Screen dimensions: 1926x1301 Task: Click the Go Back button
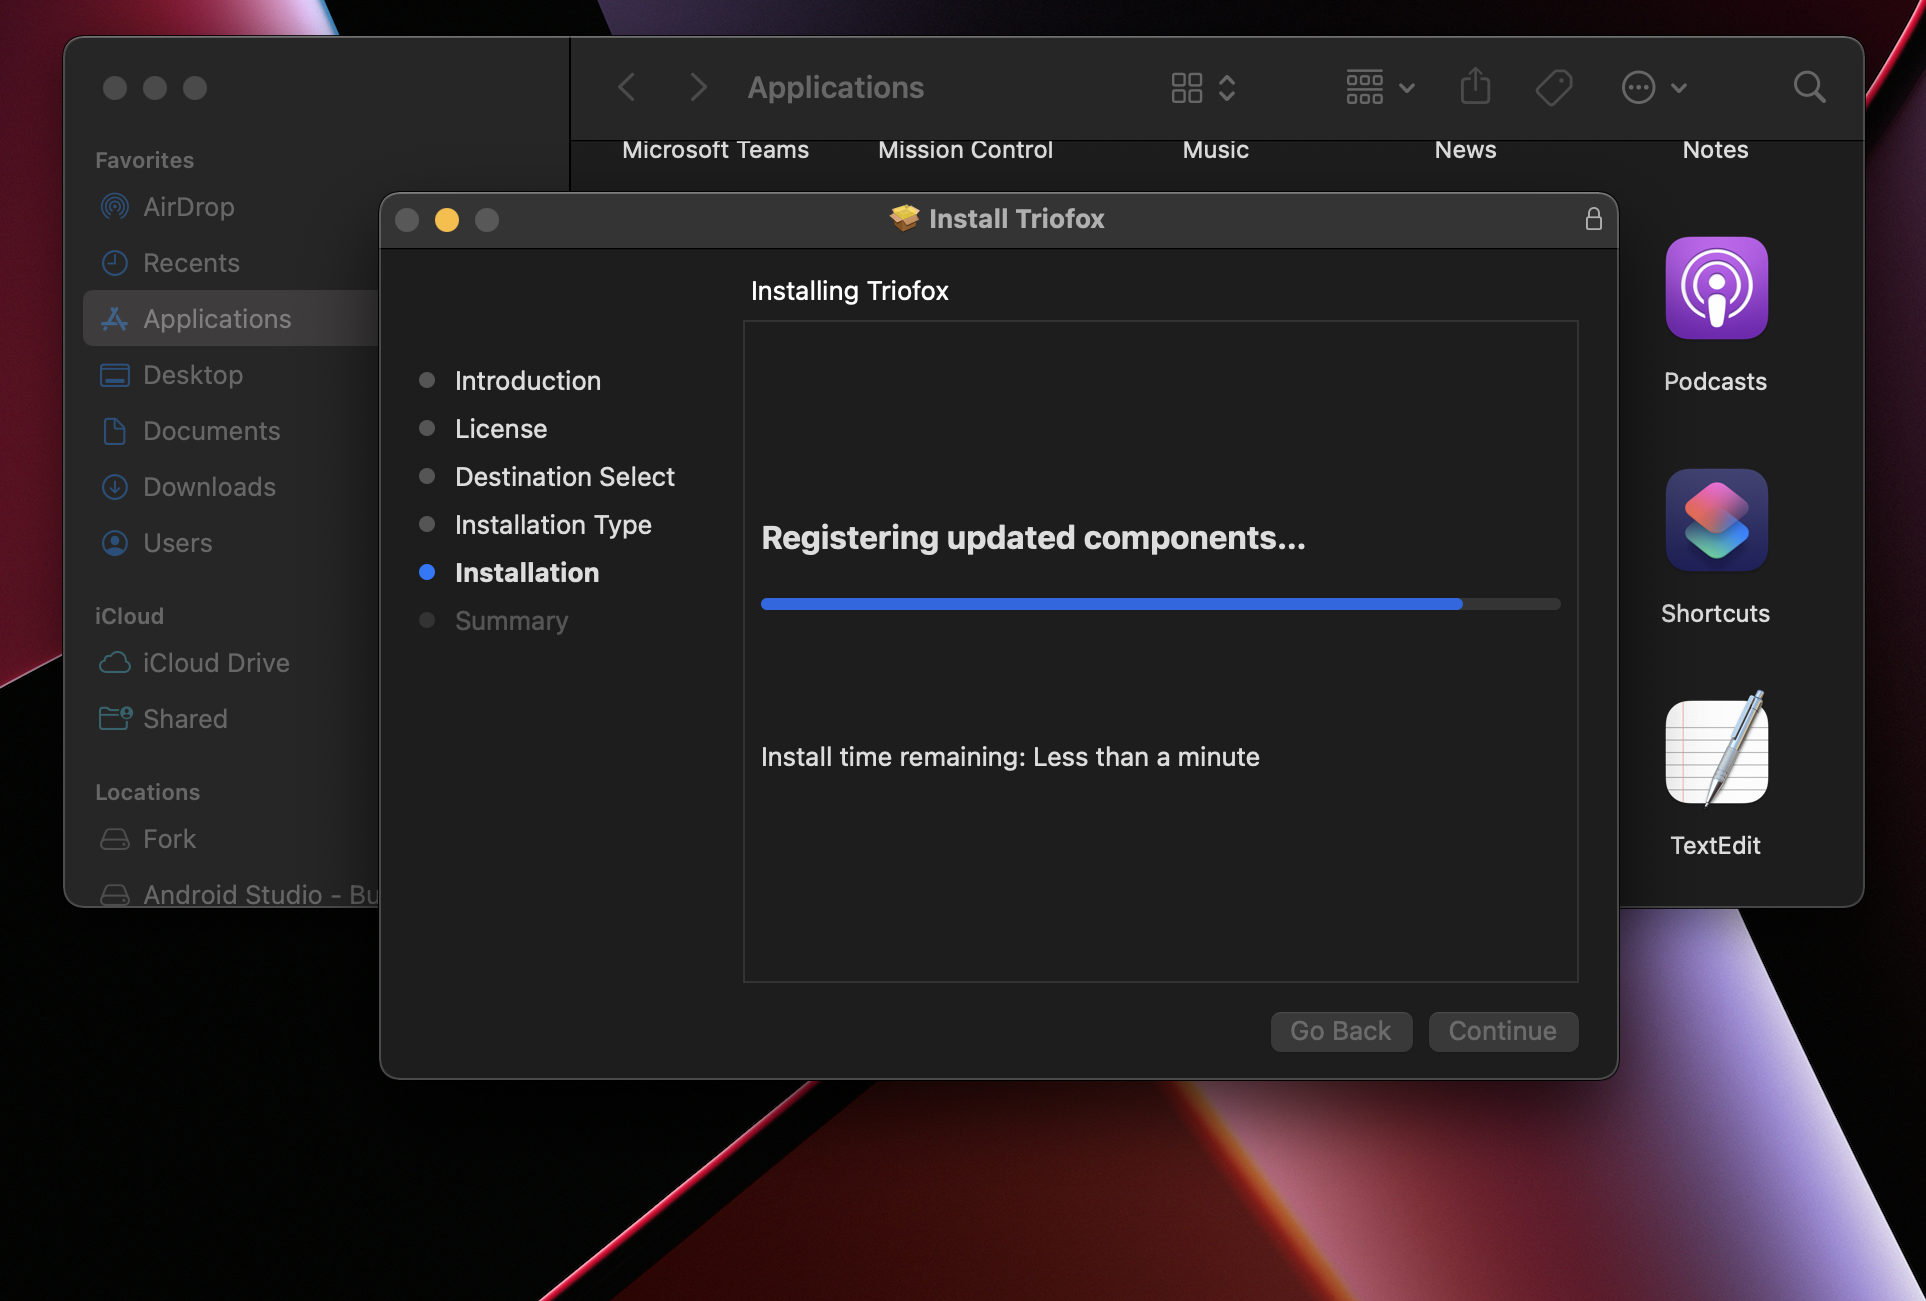(1341, 1031)
